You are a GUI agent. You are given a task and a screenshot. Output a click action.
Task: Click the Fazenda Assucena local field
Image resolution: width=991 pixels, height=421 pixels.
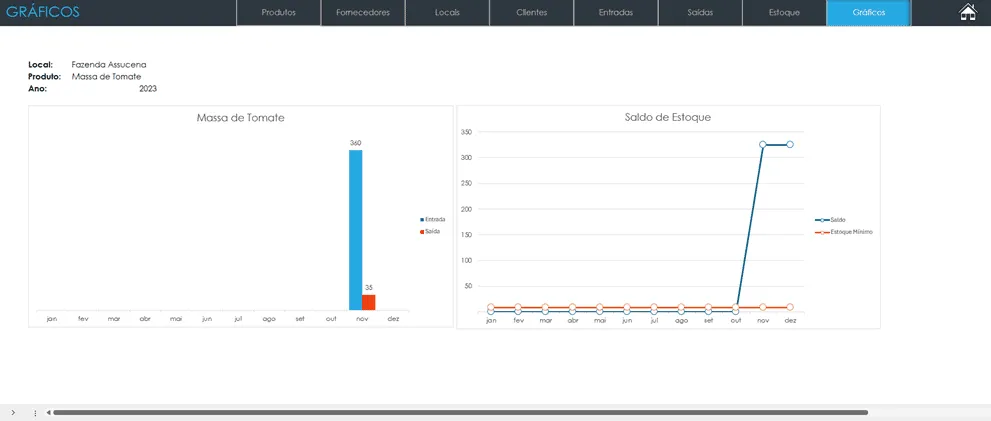pyautogui.click(x=109, y=64)
